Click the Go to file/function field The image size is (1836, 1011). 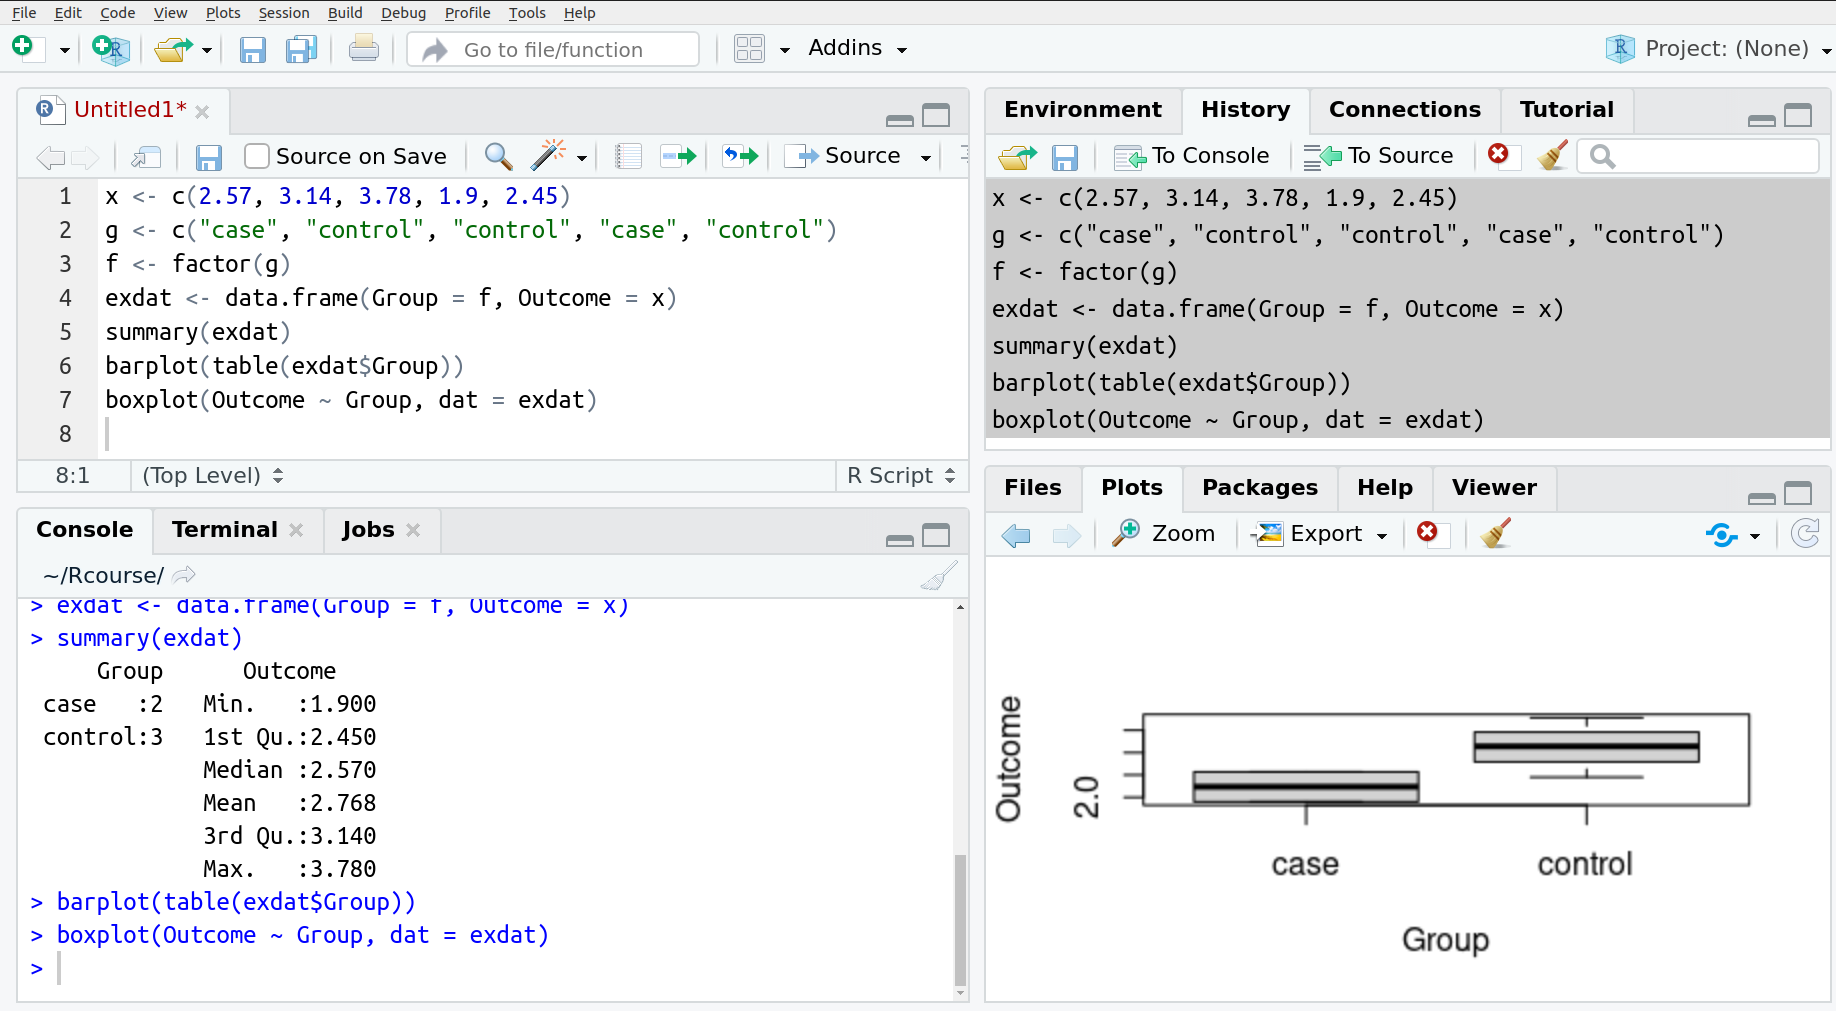[551, 49]
